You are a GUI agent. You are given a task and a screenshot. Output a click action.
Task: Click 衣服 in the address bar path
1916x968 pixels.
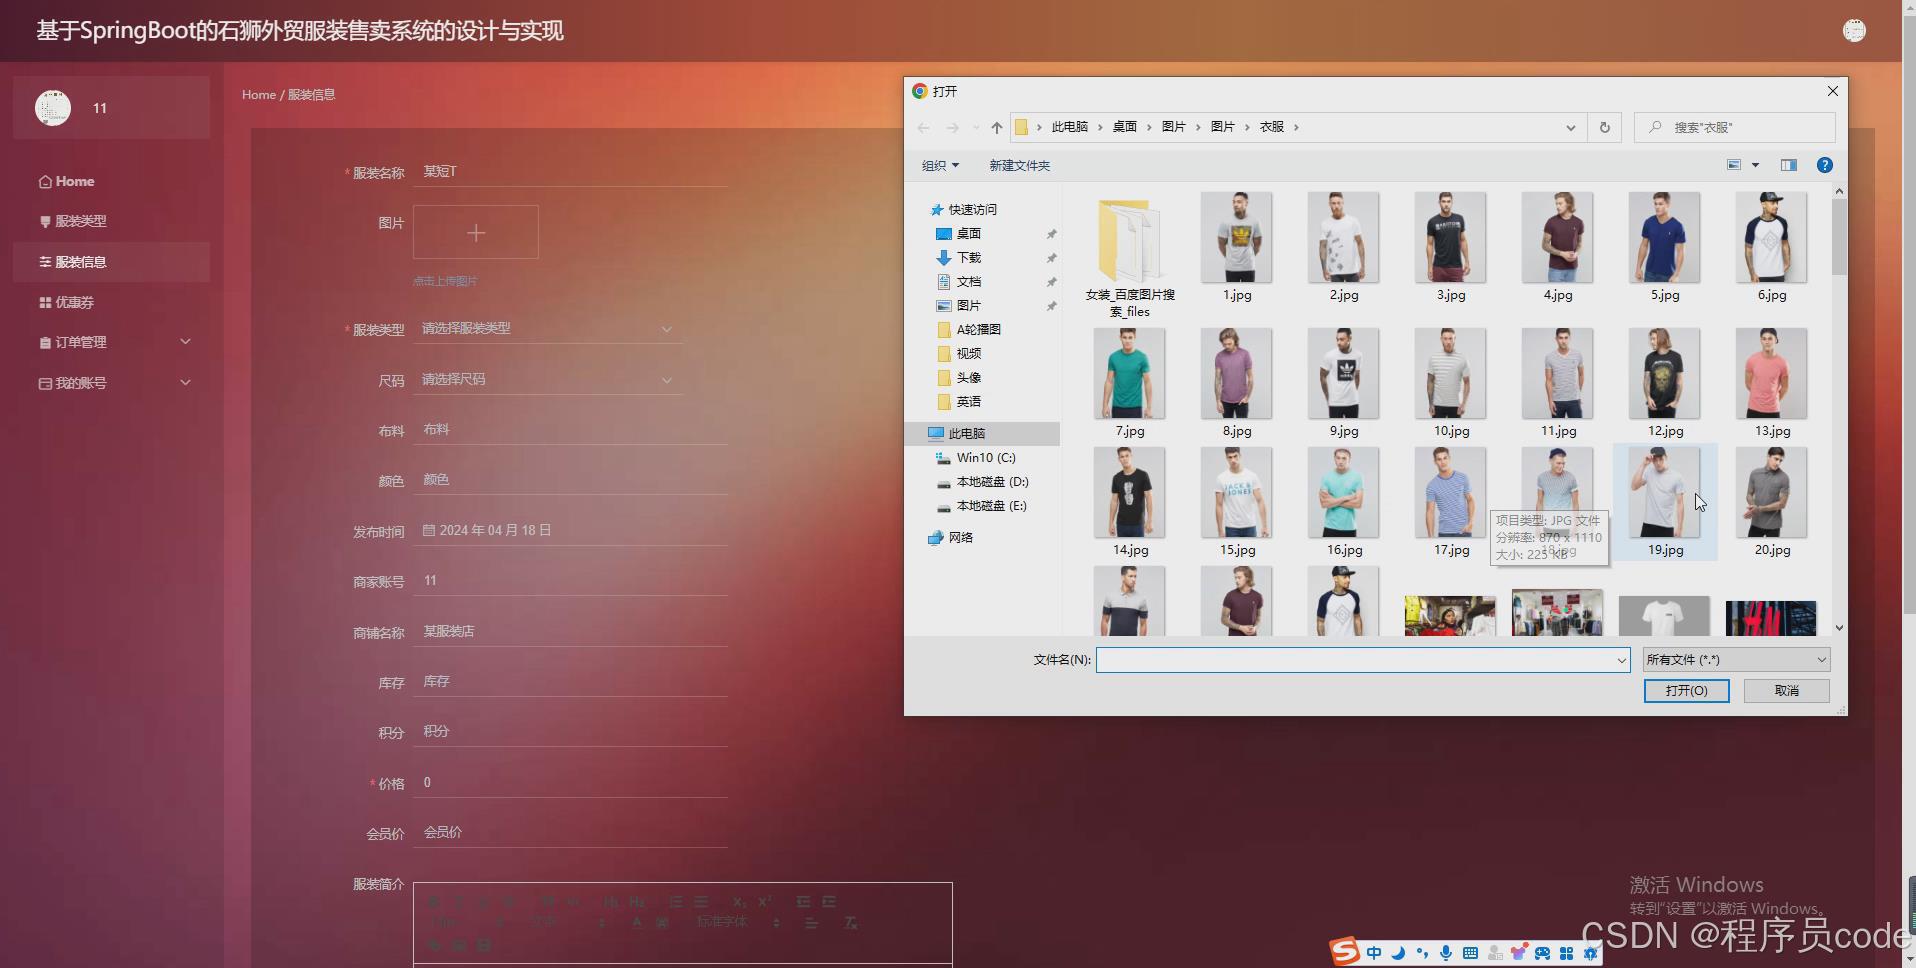[1272, 127]
